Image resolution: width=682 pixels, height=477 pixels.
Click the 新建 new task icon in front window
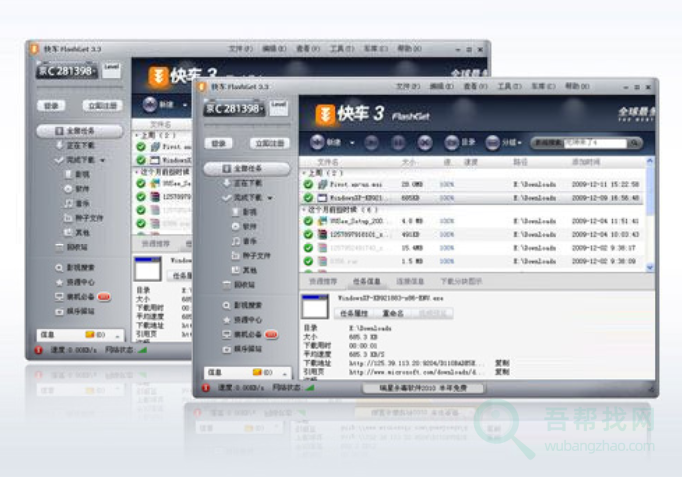(318, 143)
